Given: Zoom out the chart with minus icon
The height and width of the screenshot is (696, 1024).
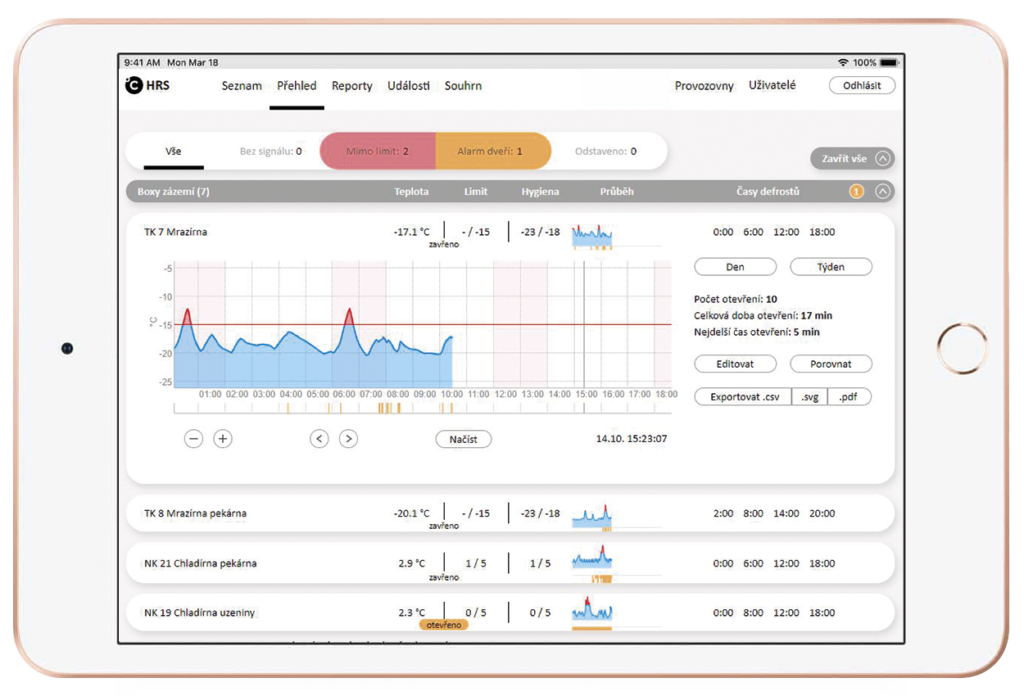Looking at the screenshot, I should (194, 438).
